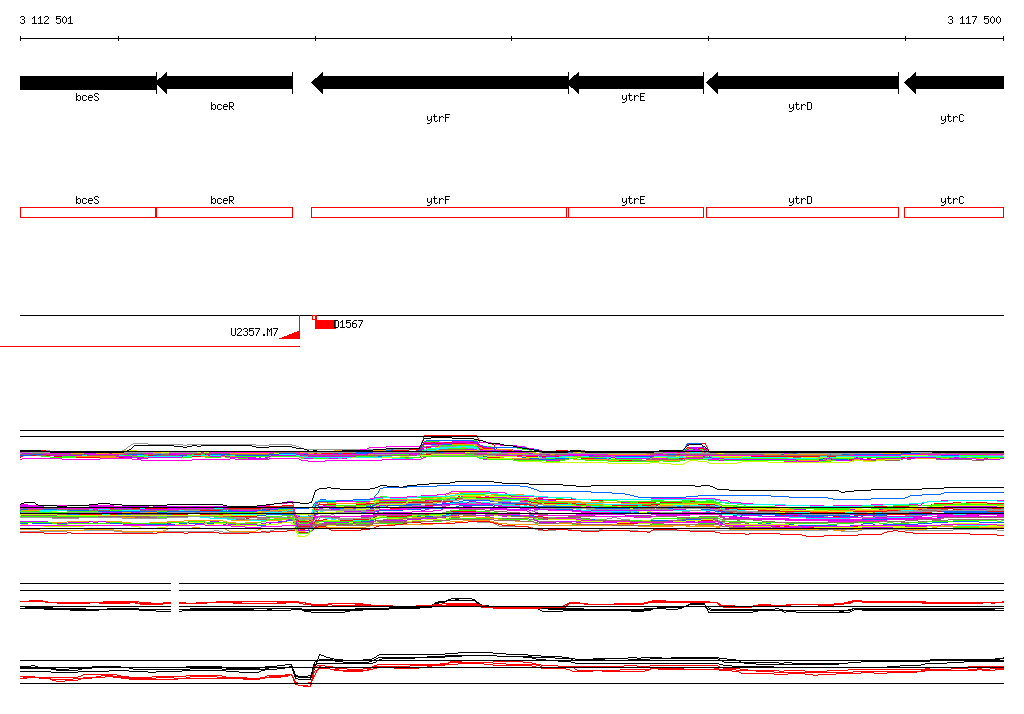The width and height of the screenshot is (1024, 714).
Task: Select the ytrE black gene arrow
Action: click(637, 83)
